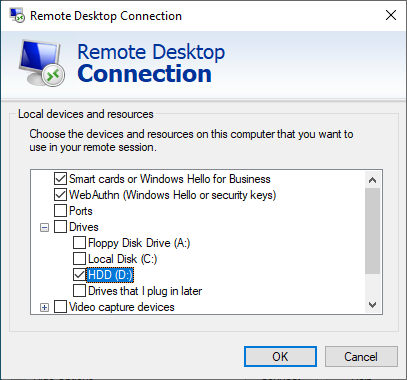Image resolution: width=407 pixels, height=380 pixels.
Task: Select Drives that I plug in later label
Action: (x=145, y=291)
